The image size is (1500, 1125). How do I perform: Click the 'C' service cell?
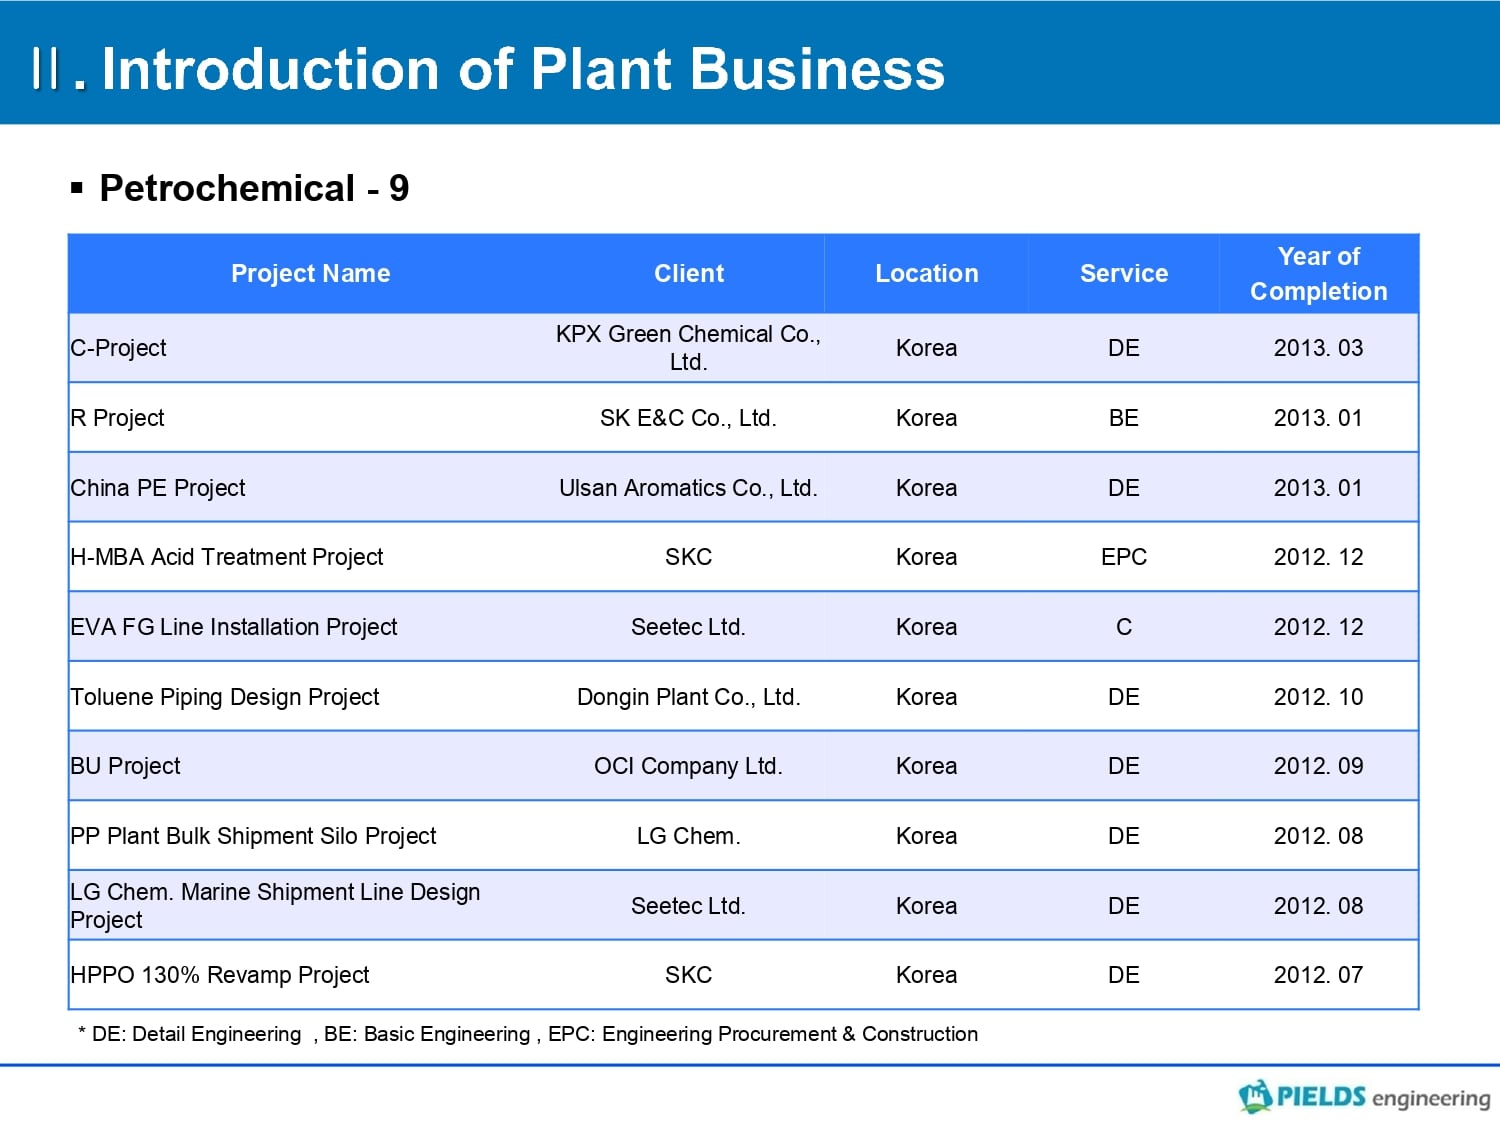point(1124,627)
